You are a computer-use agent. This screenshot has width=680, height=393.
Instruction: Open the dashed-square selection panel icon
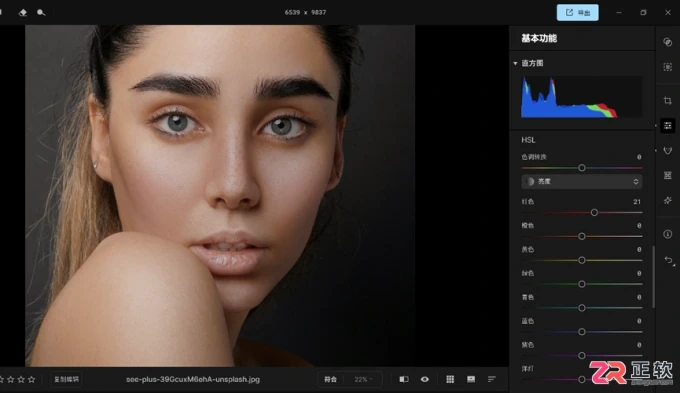pos(667,67)
